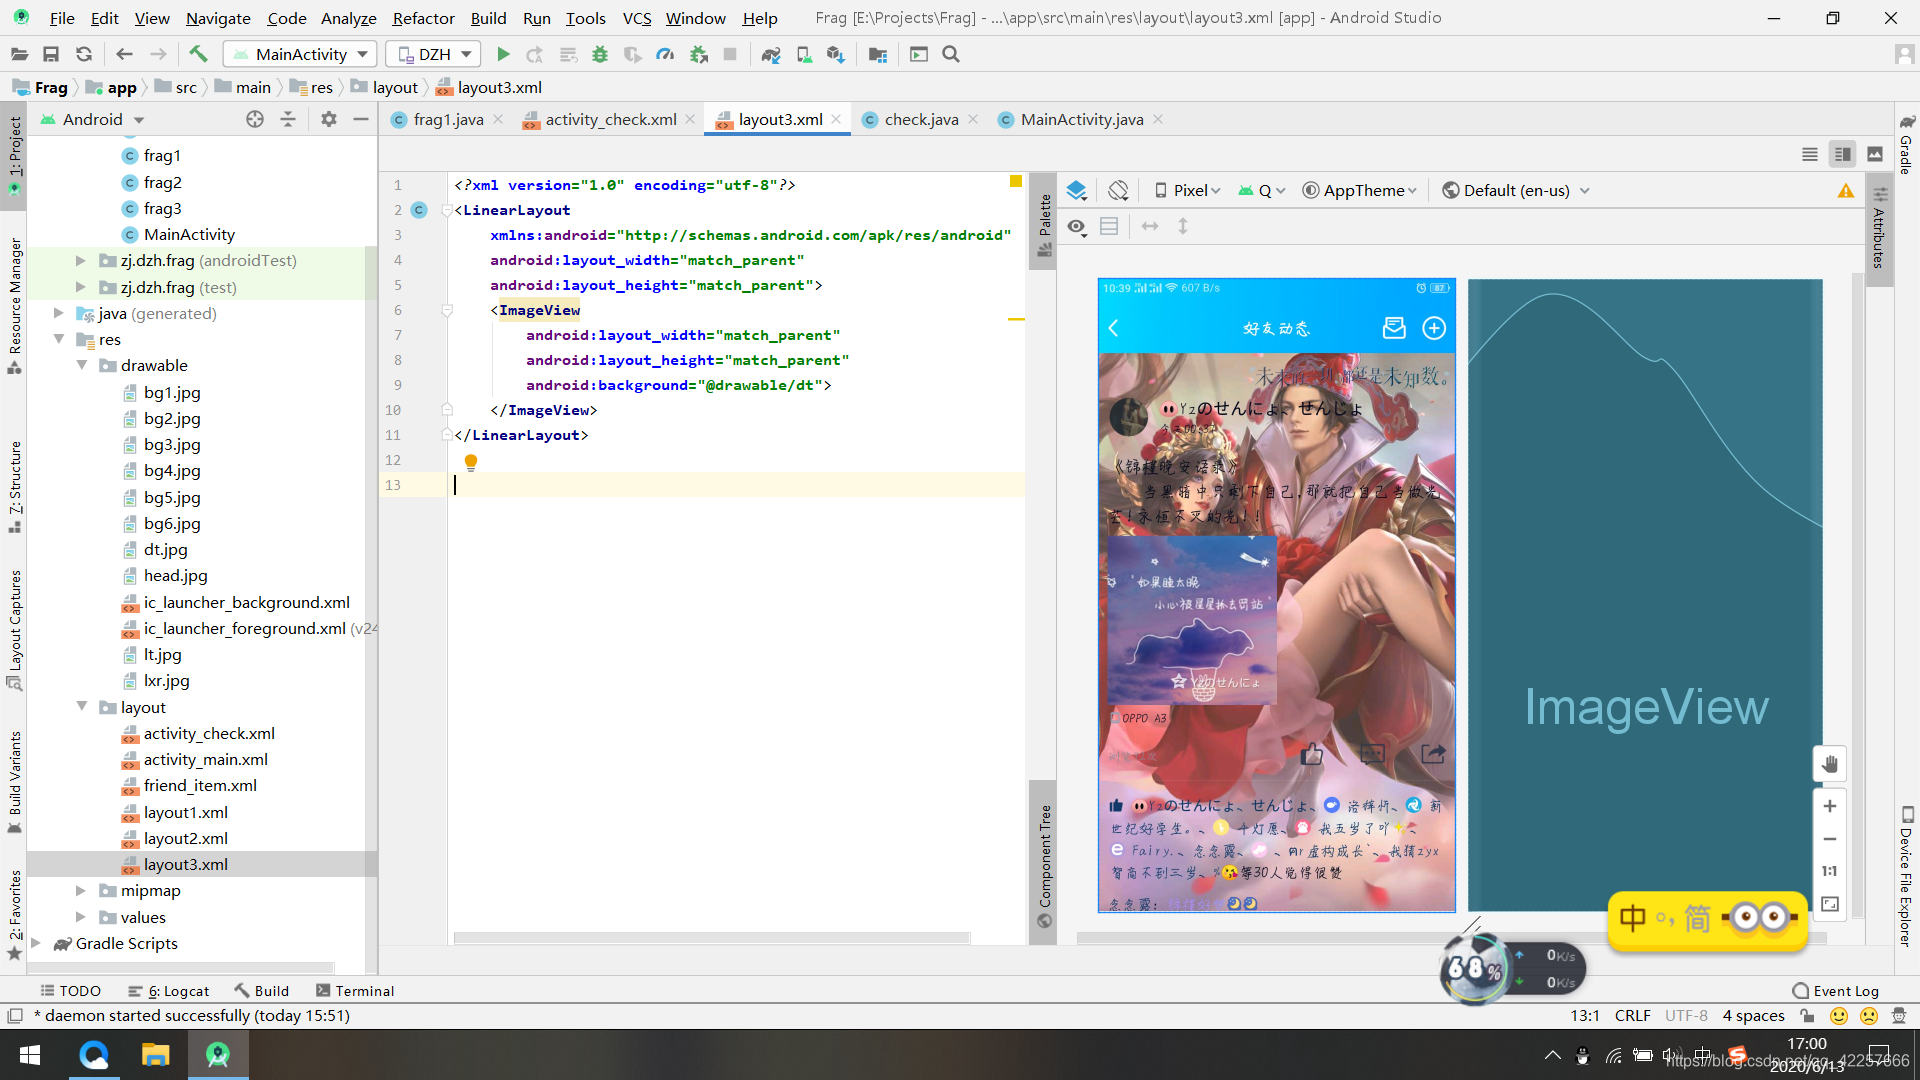Click the yellow warning triangle icon
This screenshot has height=1080, width=1920.
tap(1845, 191)
